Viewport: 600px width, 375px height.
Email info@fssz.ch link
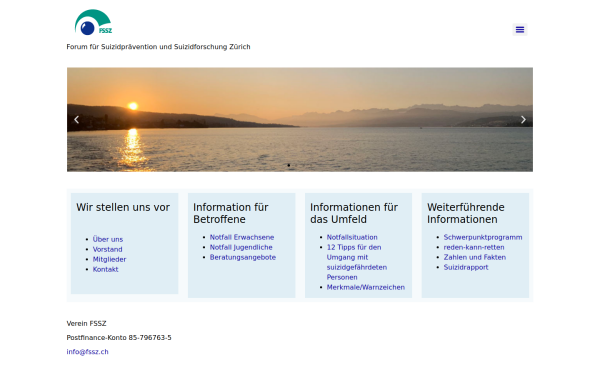tap(87, 352)
